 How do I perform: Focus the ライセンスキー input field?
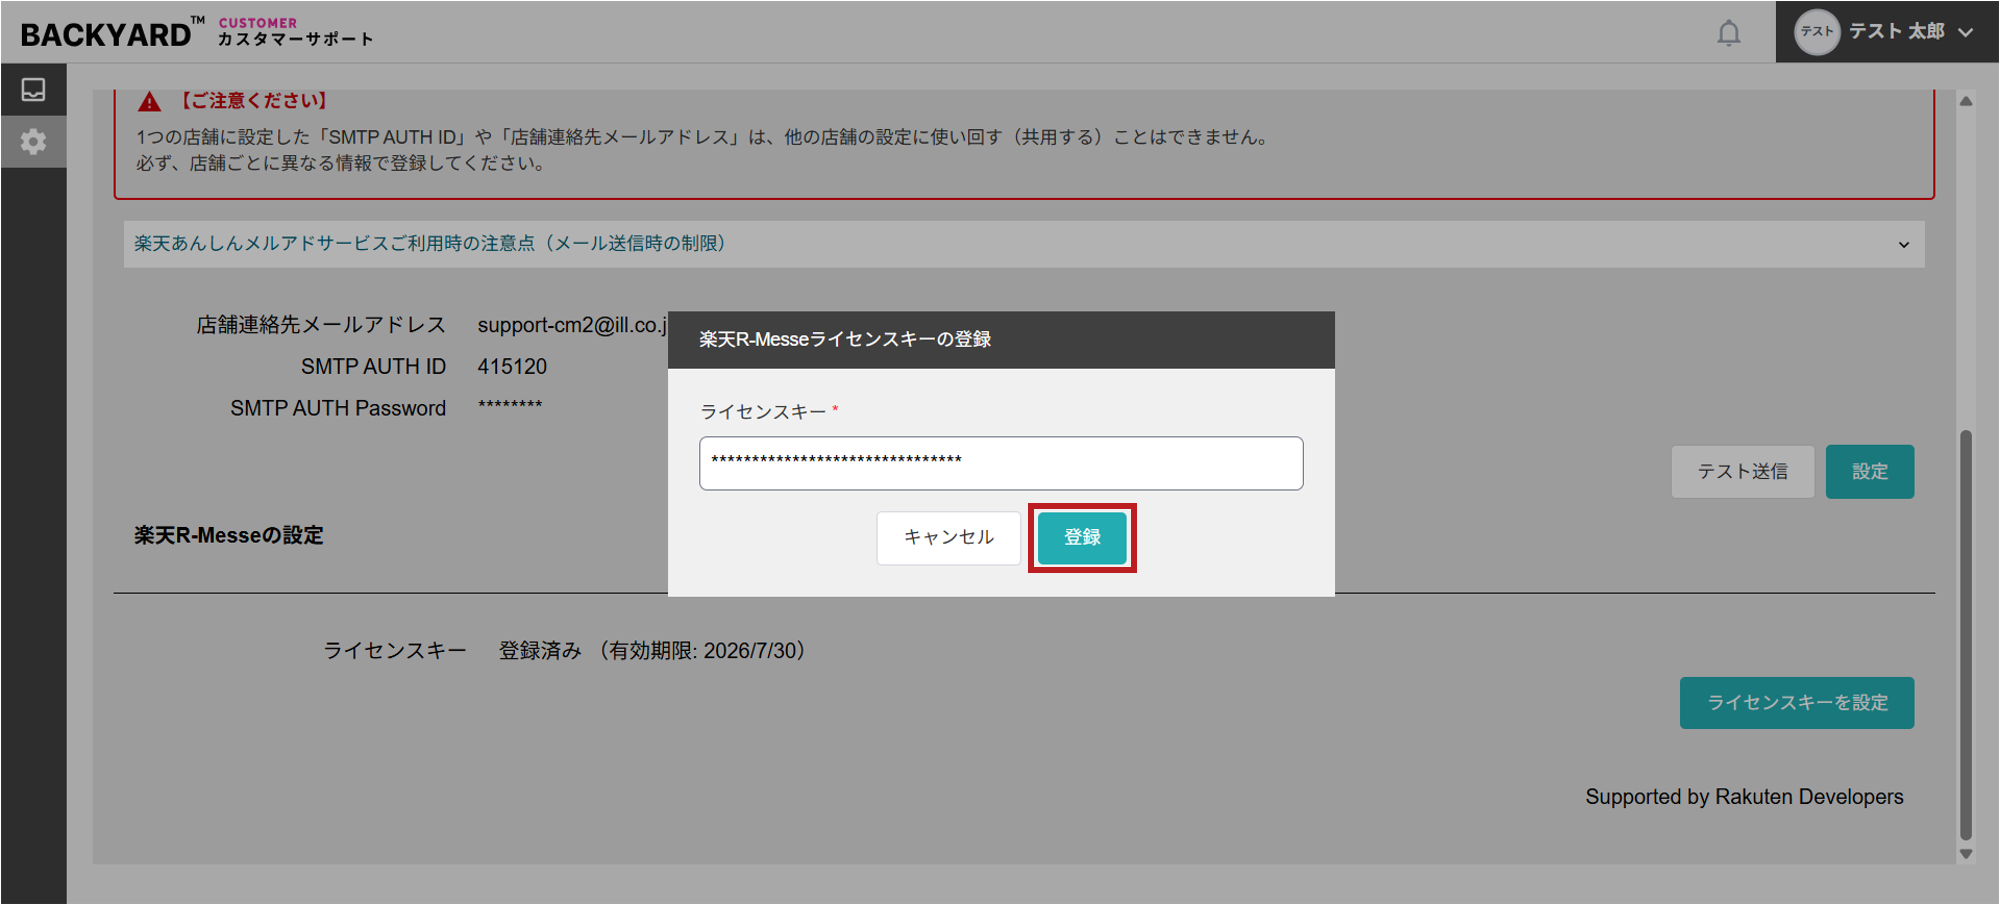(1001, 463)
